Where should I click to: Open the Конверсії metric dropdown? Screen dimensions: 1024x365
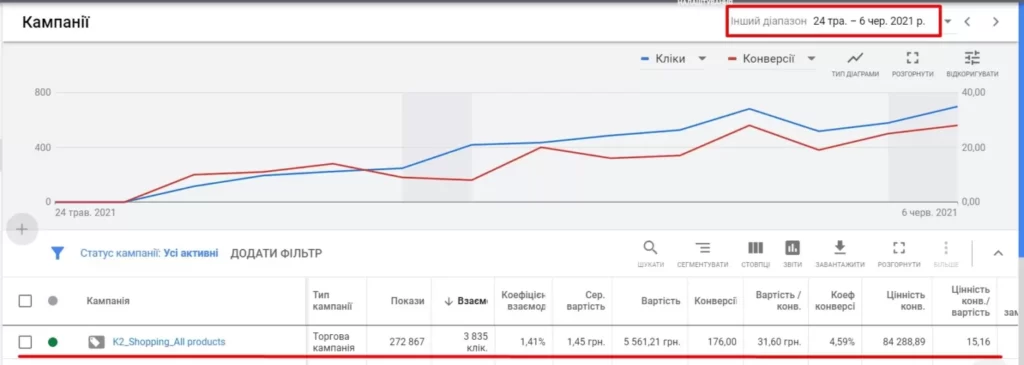pyautogui.click(x=811, y=59)
